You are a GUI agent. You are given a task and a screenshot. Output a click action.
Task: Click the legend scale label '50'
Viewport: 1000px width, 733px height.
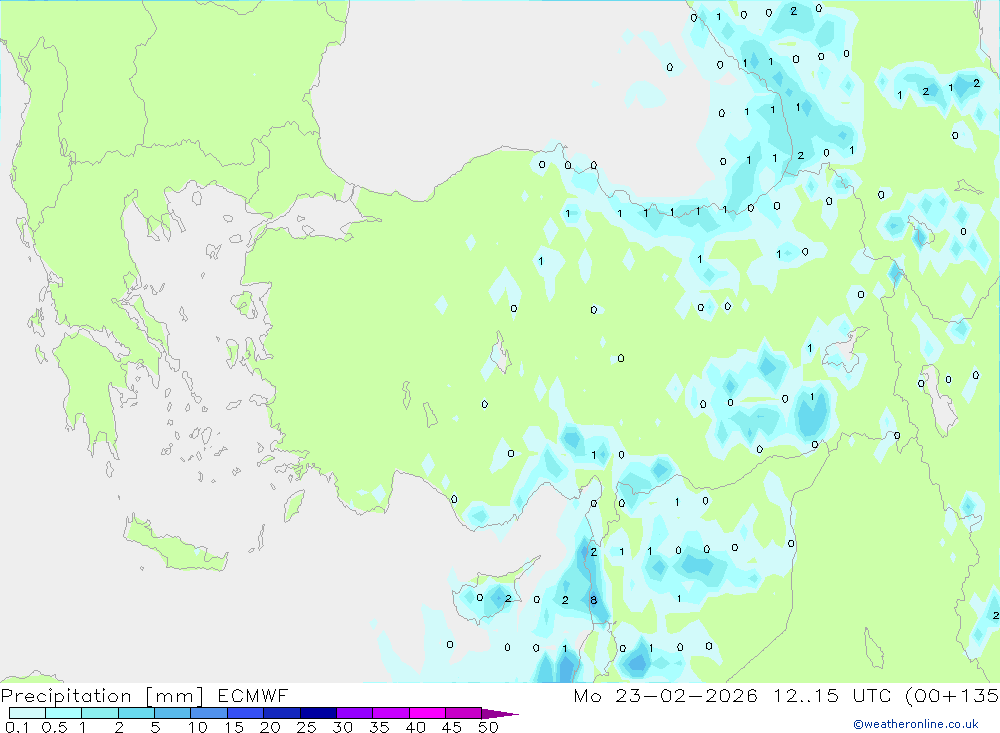click(488, 727)
